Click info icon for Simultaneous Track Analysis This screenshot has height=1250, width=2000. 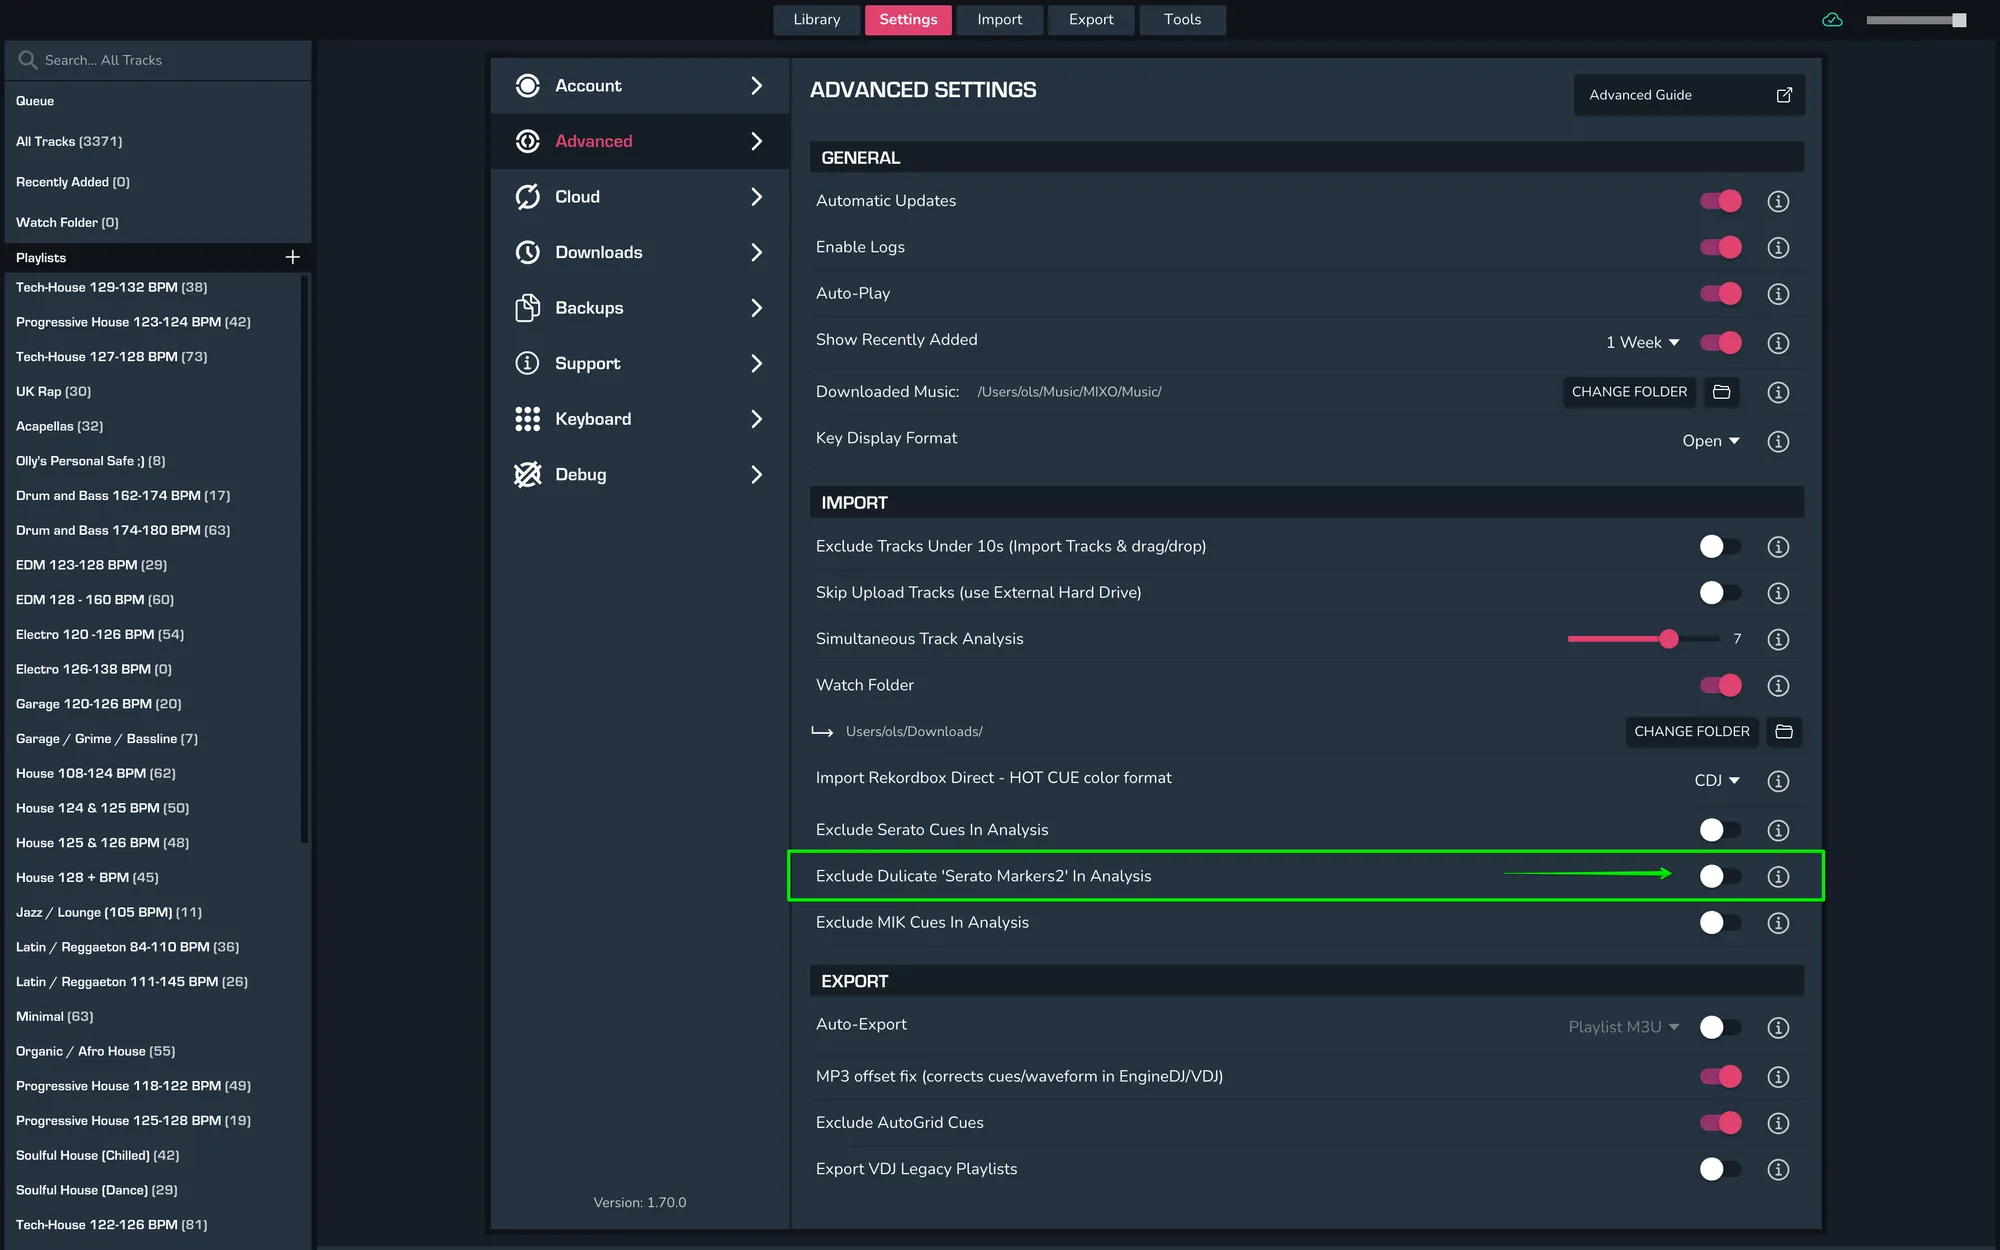click(x=1778, y=639)
